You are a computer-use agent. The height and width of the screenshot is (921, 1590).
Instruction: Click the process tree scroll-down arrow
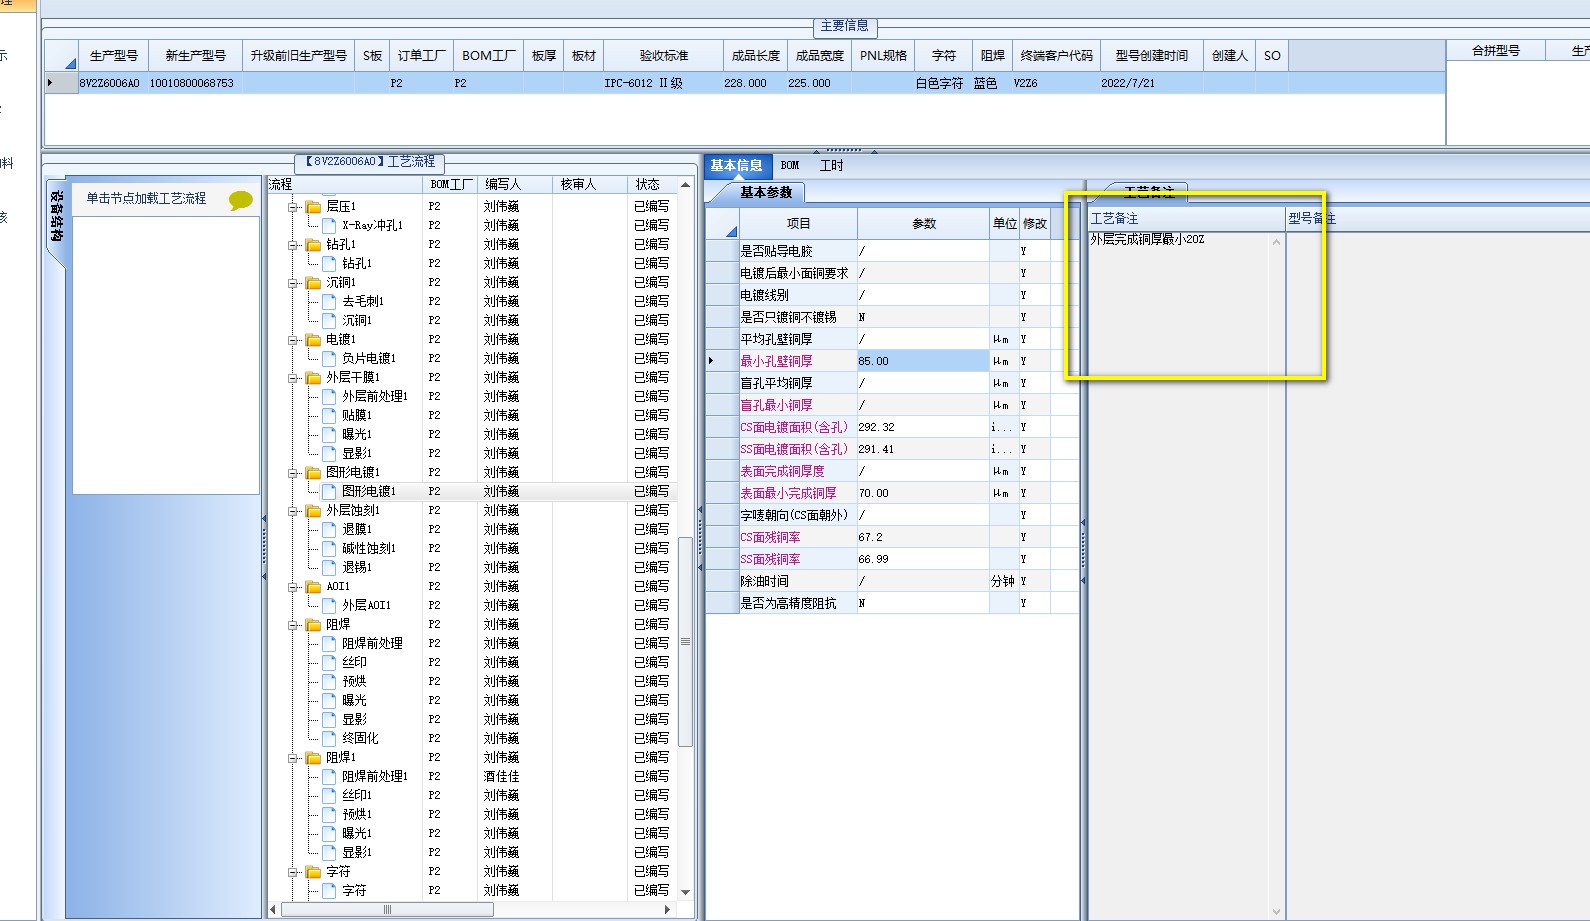point(685,892)
